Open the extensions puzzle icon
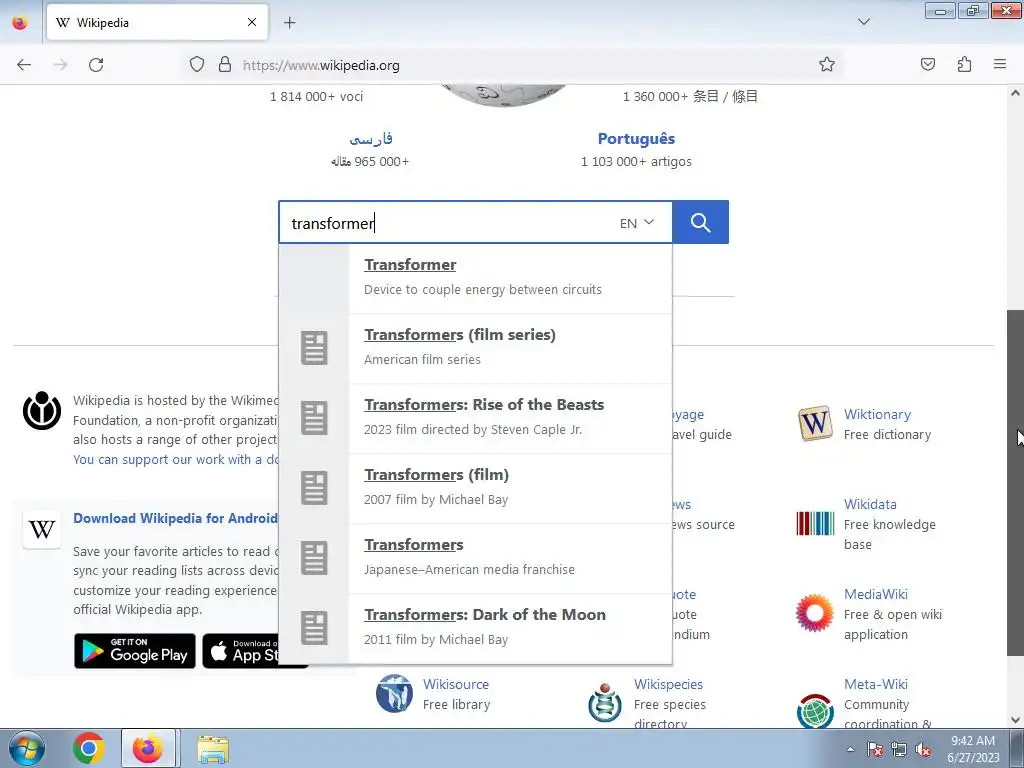The image size is (1024, 768). pos(964,64)
